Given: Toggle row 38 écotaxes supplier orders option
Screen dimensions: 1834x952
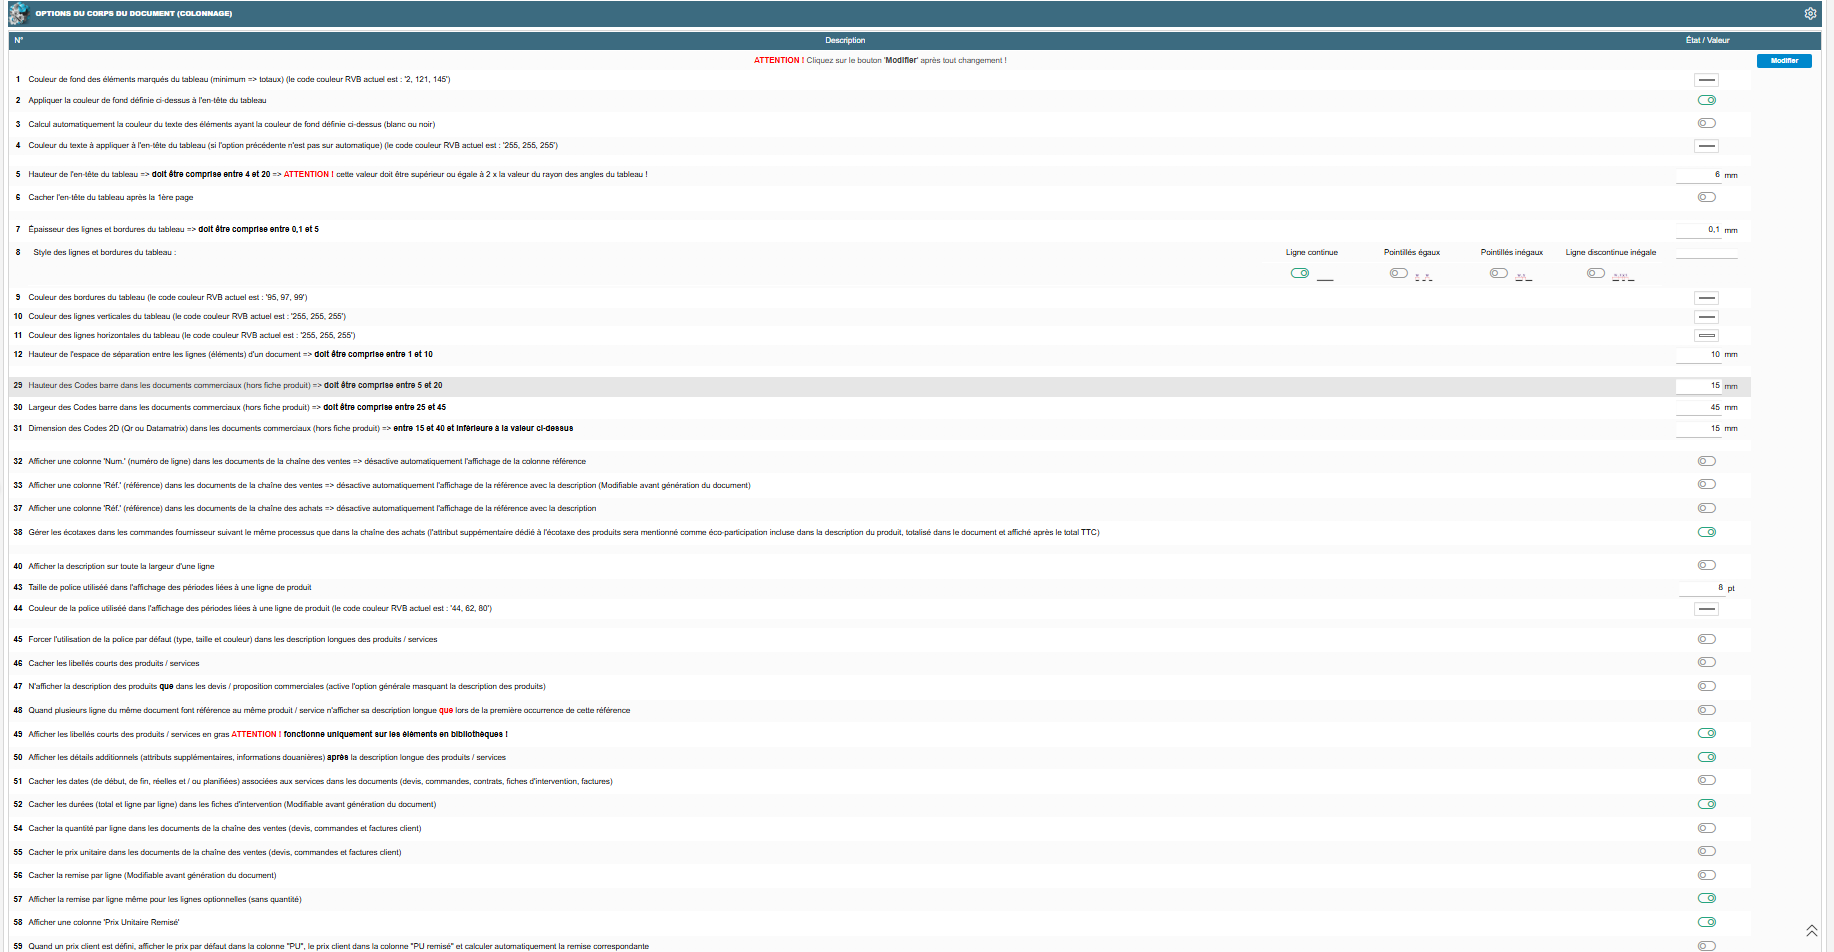Looking at the screenshot, I should pyautogui.click(x=1707, y=532).
